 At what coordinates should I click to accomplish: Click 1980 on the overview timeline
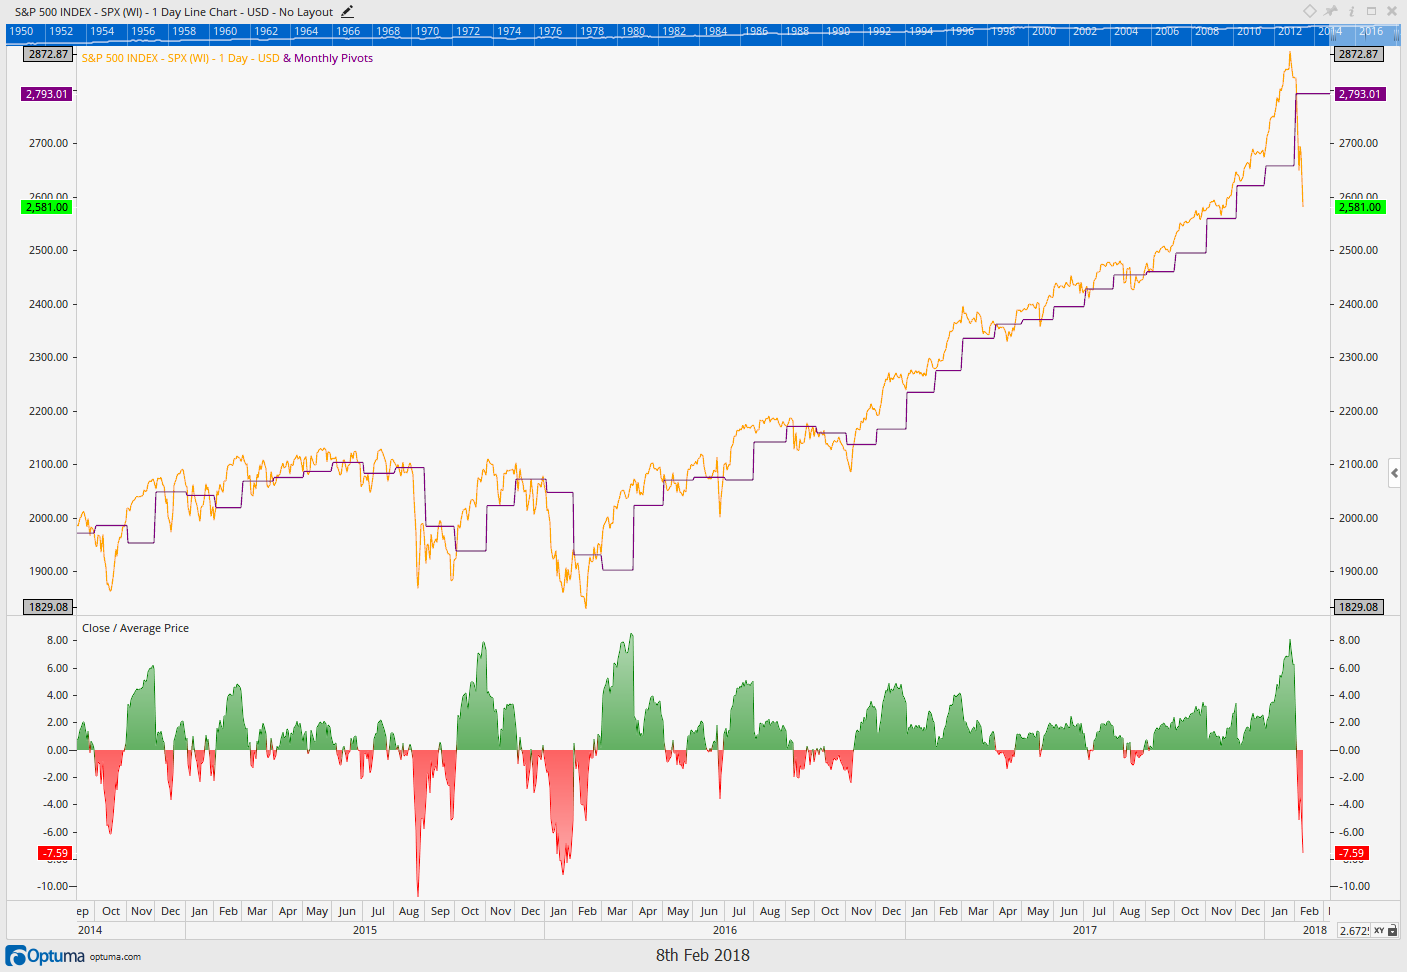pos(633,31)
